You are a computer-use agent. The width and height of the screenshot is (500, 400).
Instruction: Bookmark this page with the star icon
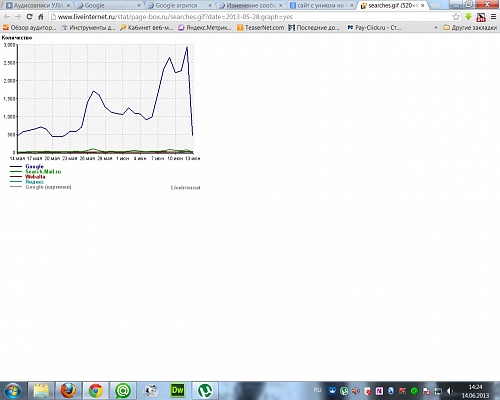(456, 17)
